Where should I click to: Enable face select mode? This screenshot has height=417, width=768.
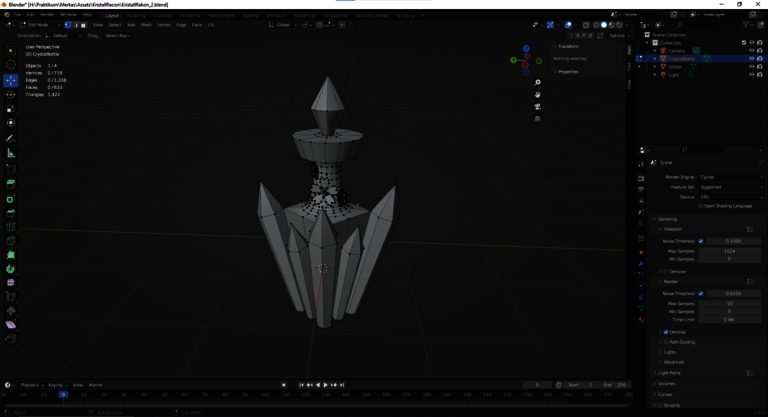coord(83,25)
